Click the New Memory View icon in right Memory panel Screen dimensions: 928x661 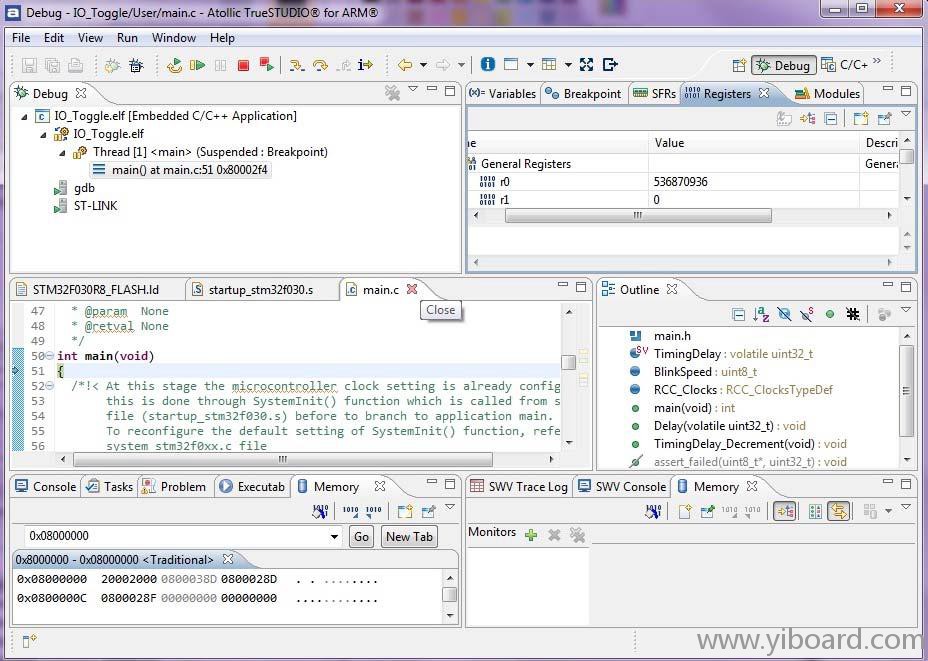pyautogui.click(x=685, y=511)
